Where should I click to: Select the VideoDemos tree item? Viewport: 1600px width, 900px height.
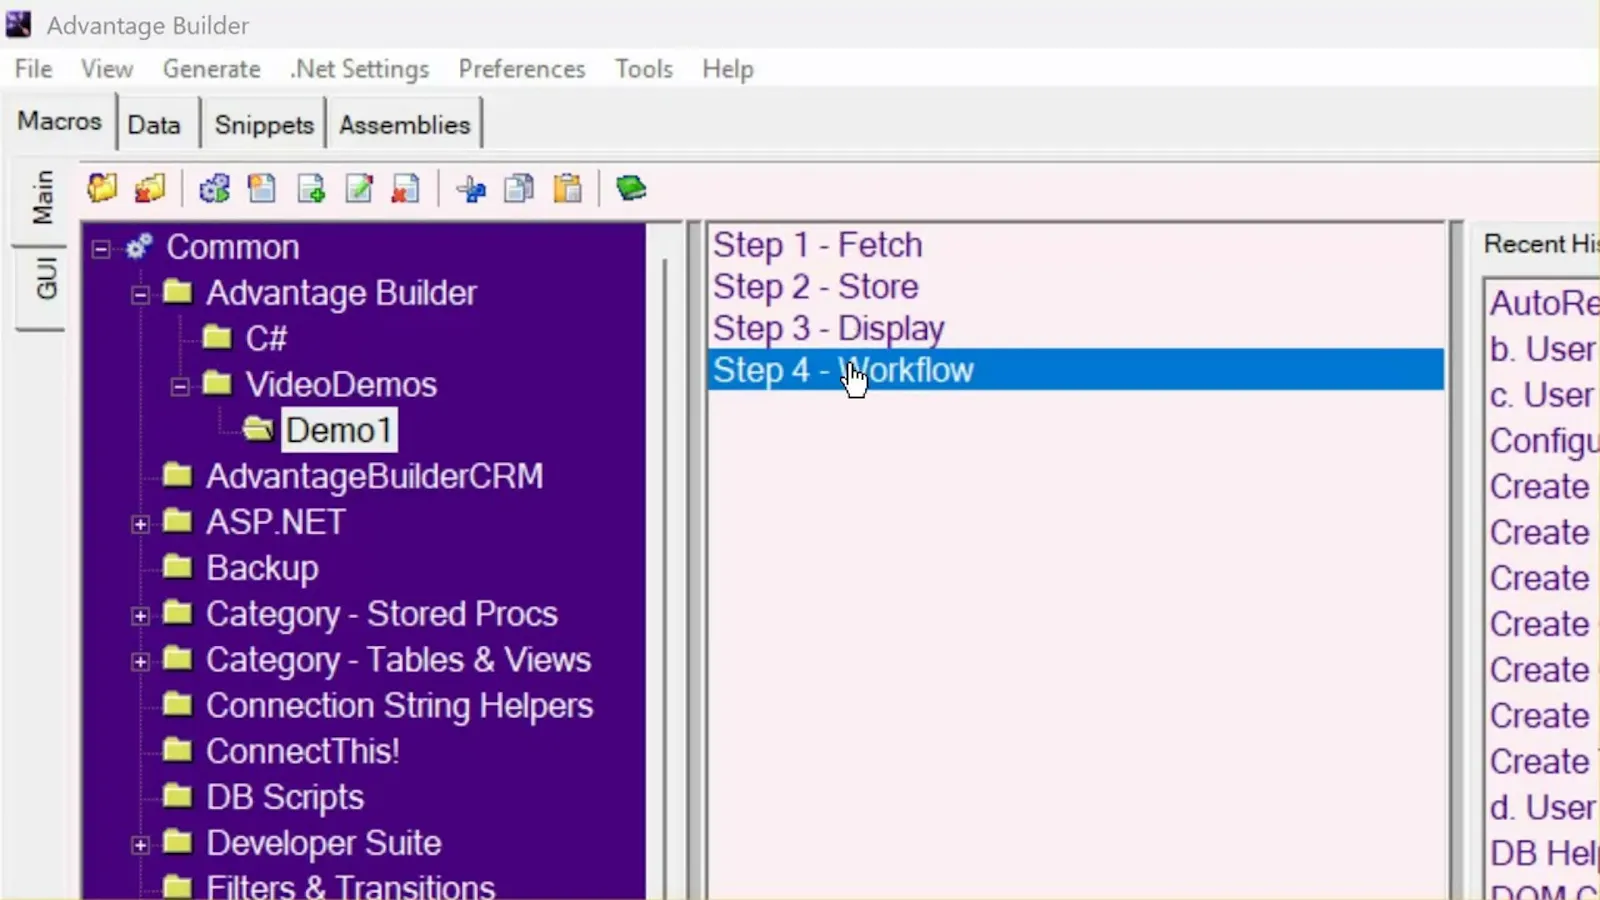tap(341, 384)
